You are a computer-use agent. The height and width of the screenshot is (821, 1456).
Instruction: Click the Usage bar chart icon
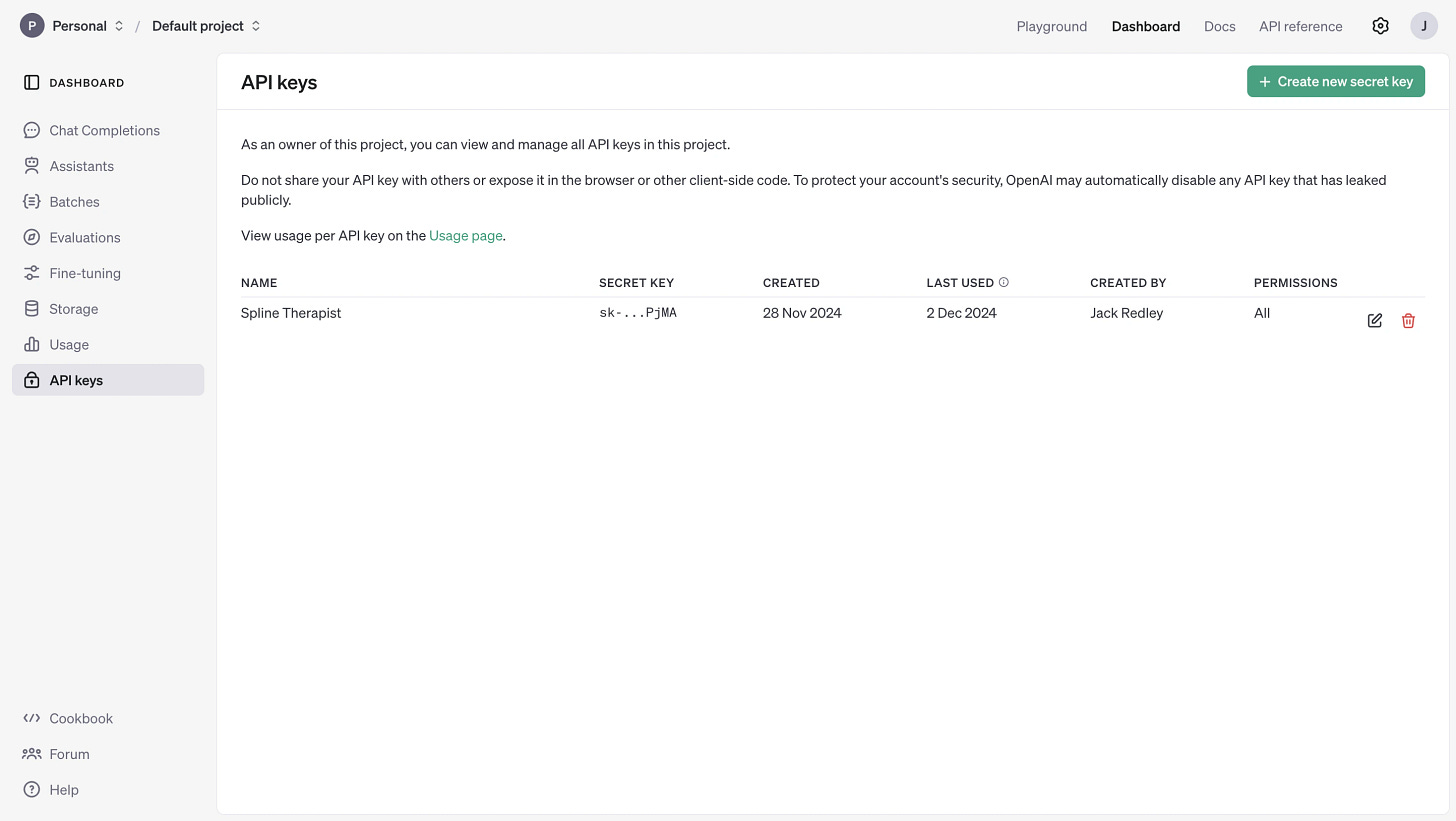pyautogui.click(x=32, y=345)
